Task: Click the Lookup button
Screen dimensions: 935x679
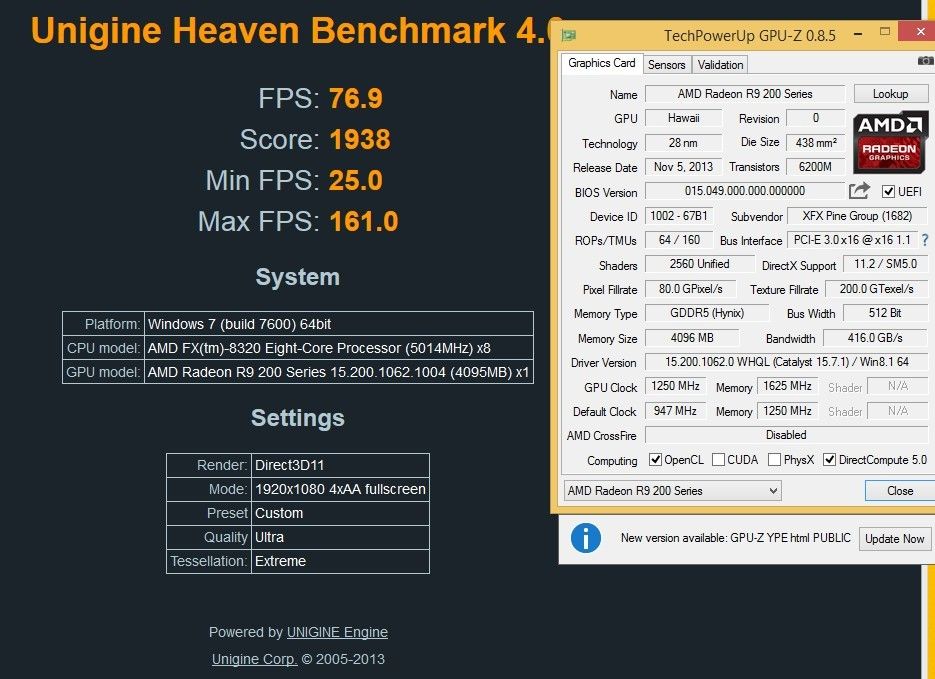Action: (x=890, y=94)
